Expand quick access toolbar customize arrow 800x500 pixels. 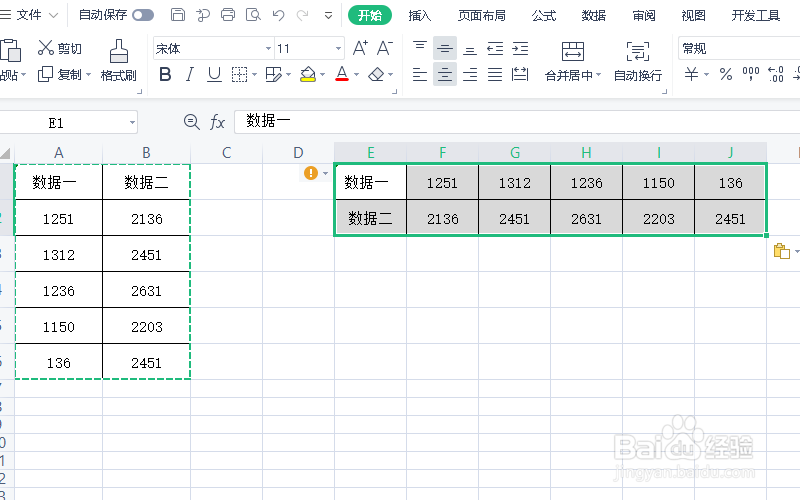click(329, 16)
